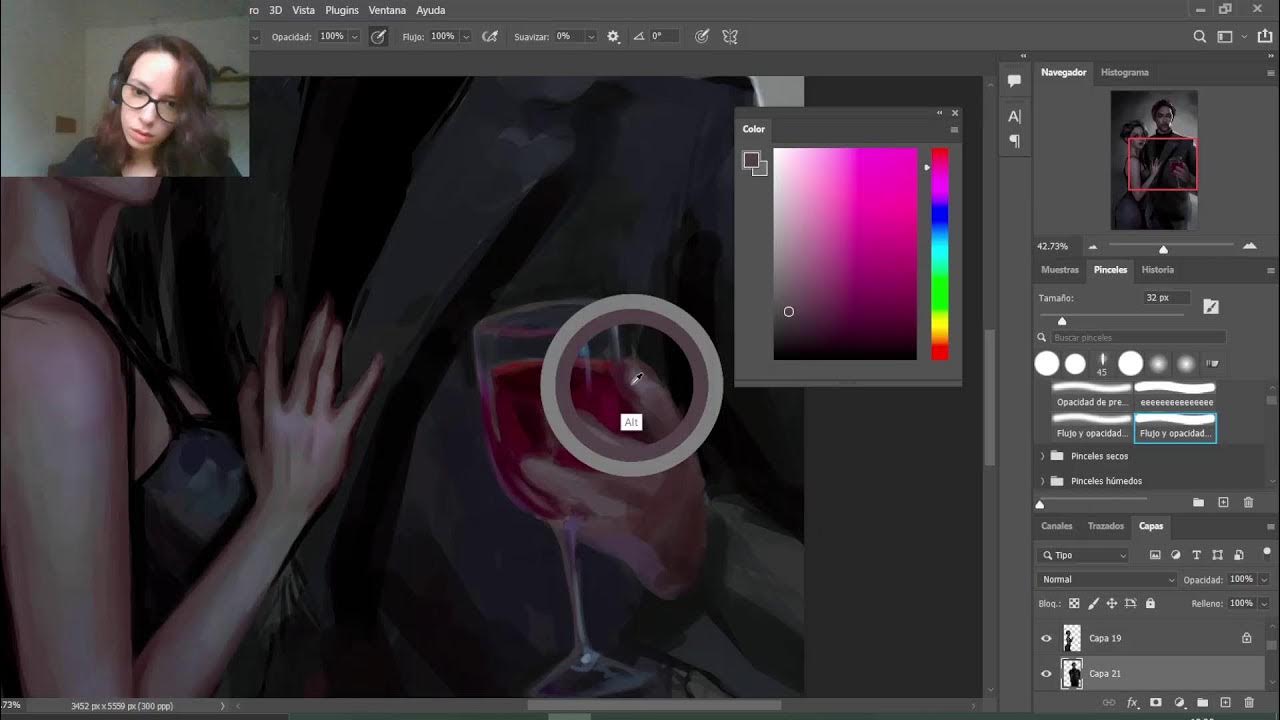Enable airbrush-style build-up icon after Flujo

[490, 36]
